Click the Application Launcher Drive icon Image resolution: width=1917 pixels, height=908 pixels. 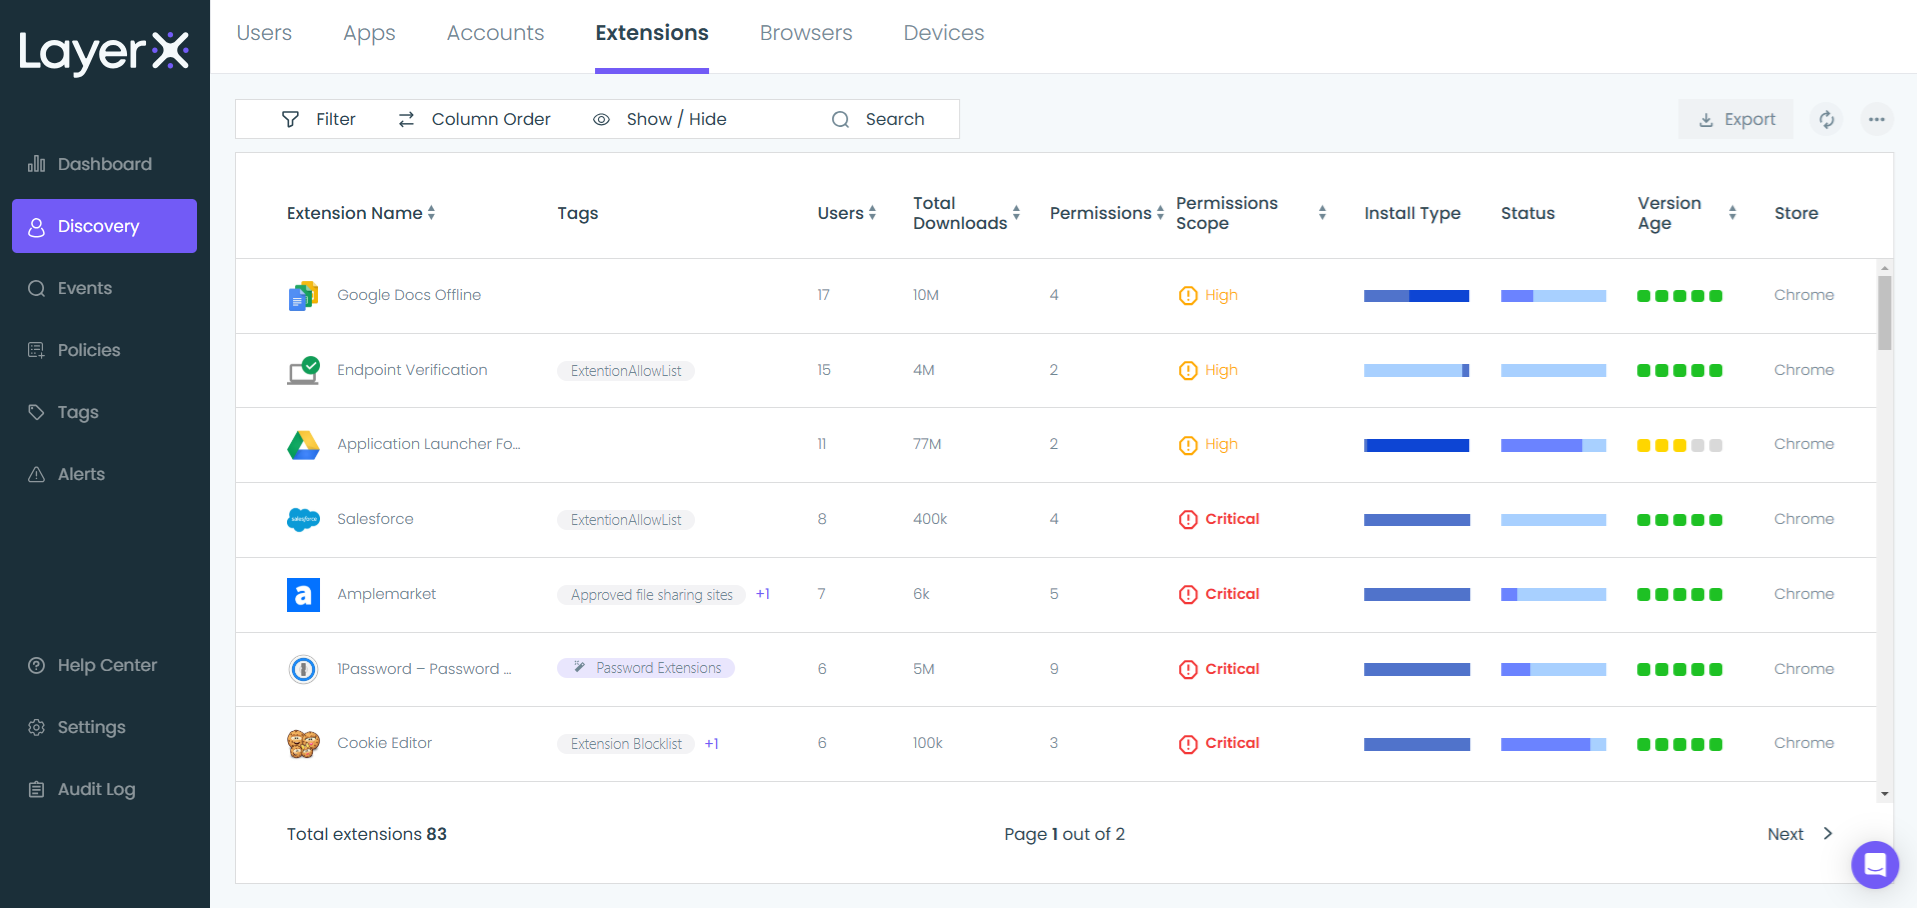pos(303,445)
